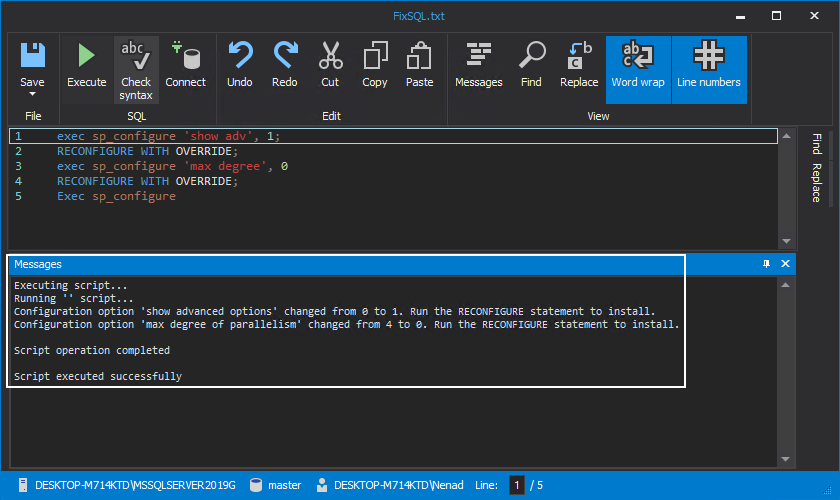This screenshot has height=500, width=840.
Task: Click the Connect database icon
Action: tap(185, 66)
